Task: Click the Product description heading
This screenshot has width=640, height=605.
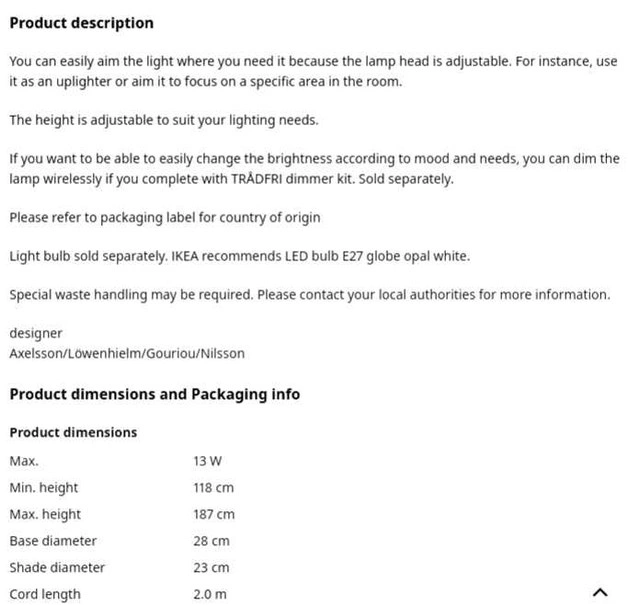Action: (82, 23)
